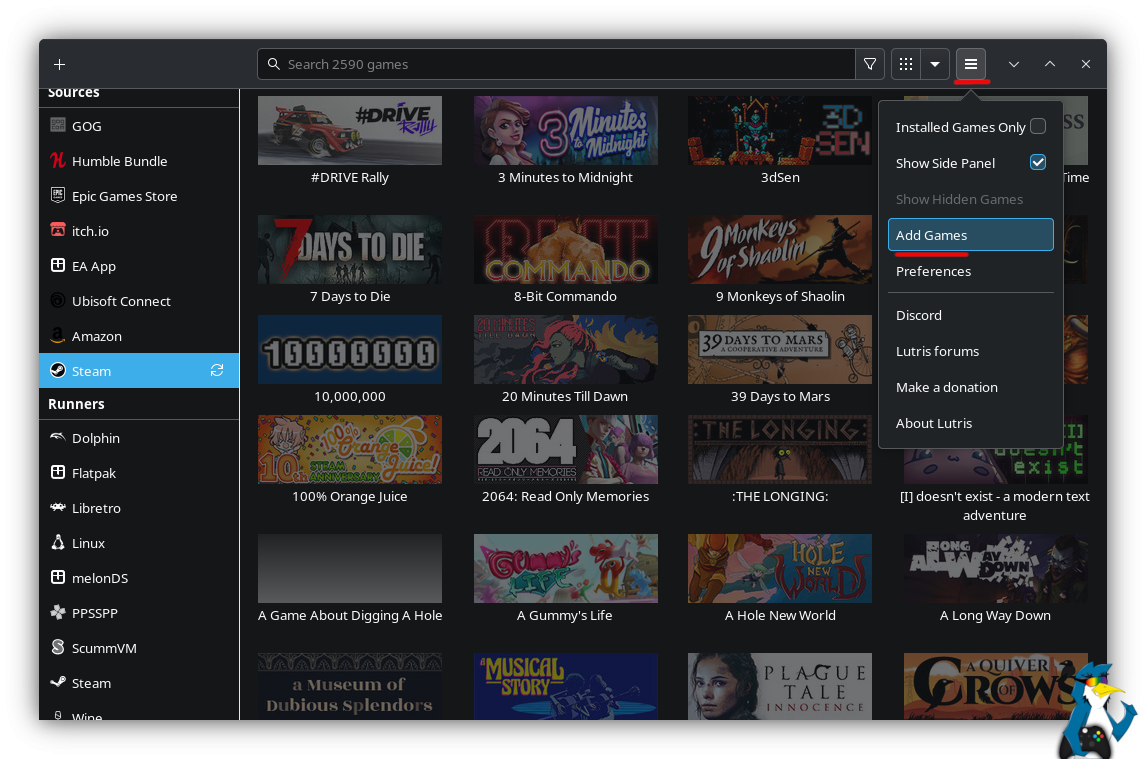Screen dimensions: 1146x759
Task: Choose Add Games from menu
Action: tap(970, 235)
